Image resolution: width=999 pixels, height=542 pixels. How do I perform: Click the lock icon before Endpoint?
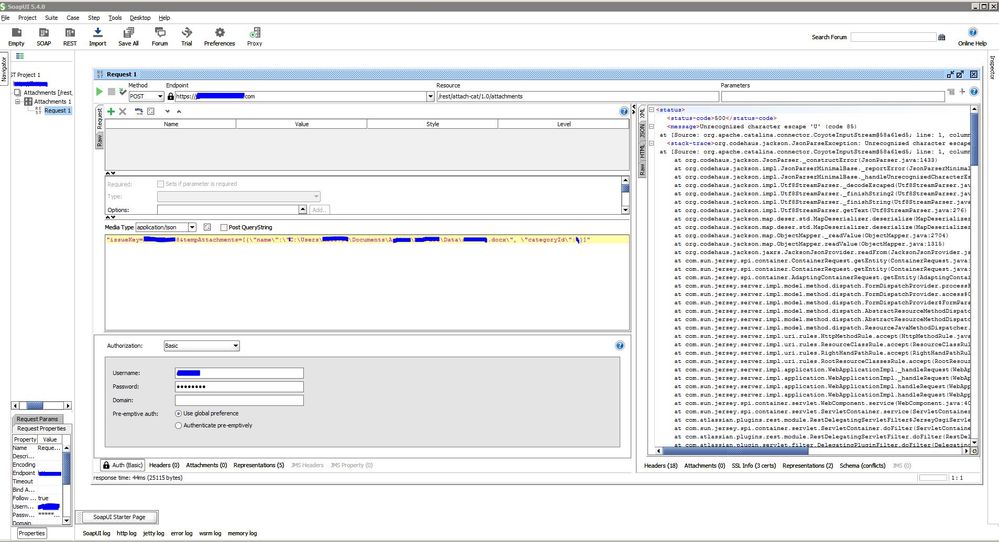coord(170,96)
